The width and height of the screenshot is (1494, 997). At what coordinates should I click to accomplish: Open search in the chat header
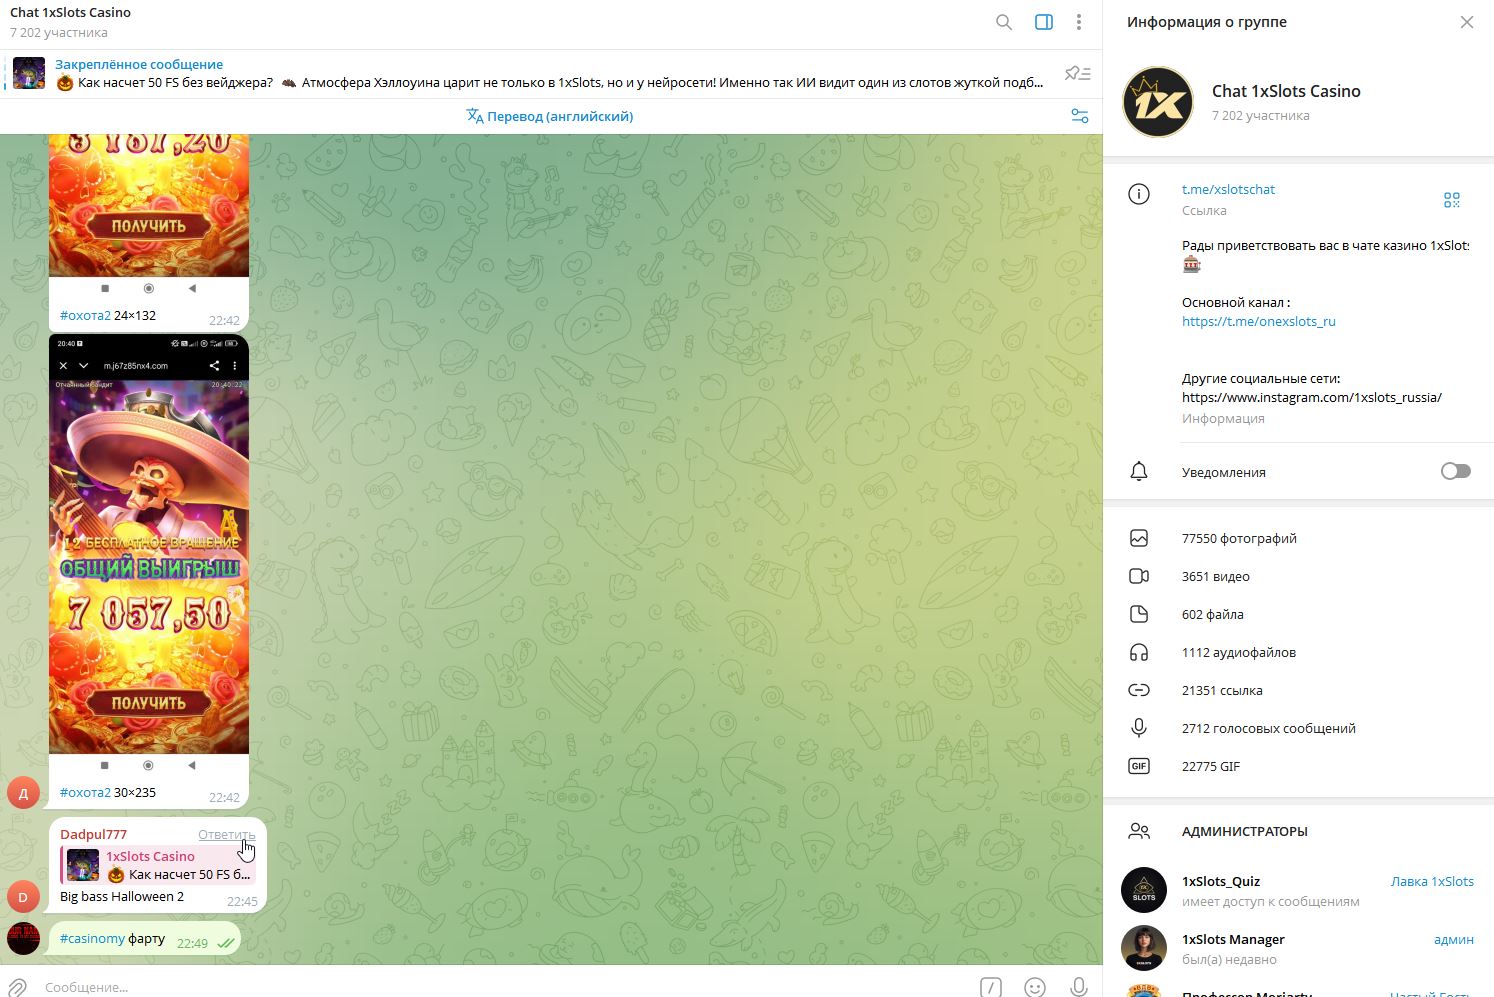1004,22
